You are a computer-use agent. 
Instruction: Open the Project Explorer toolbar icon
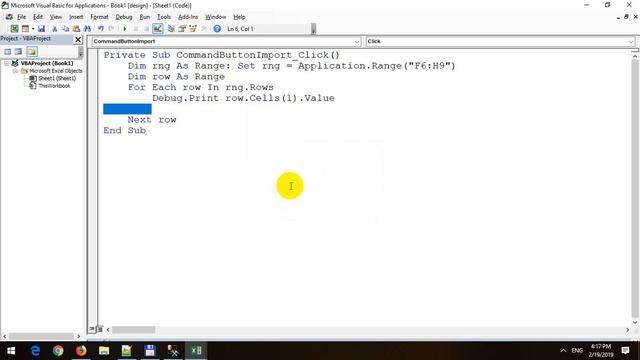point(171,29)
